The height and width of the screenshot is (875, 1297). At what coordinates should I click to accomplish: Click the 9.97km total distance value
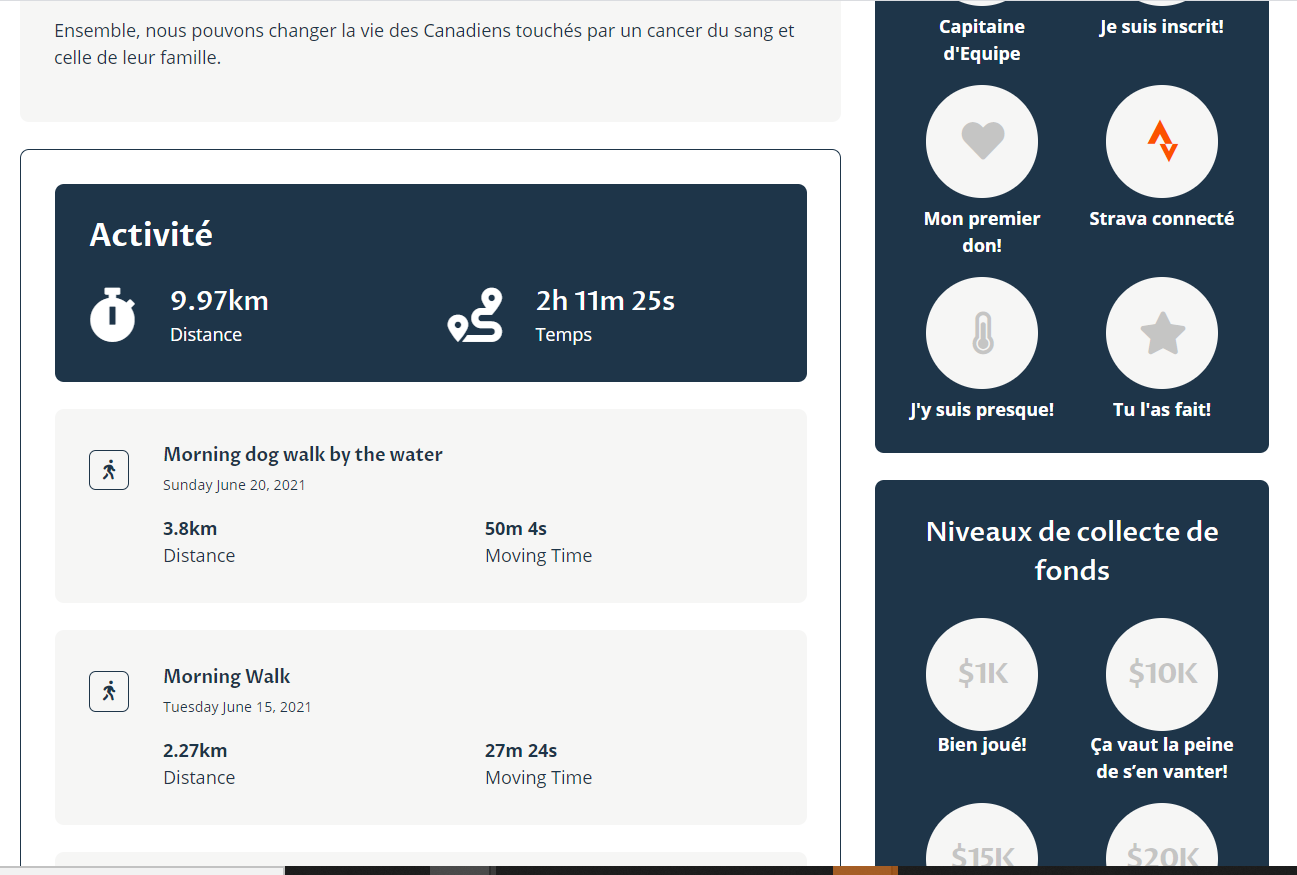[219, 301]
